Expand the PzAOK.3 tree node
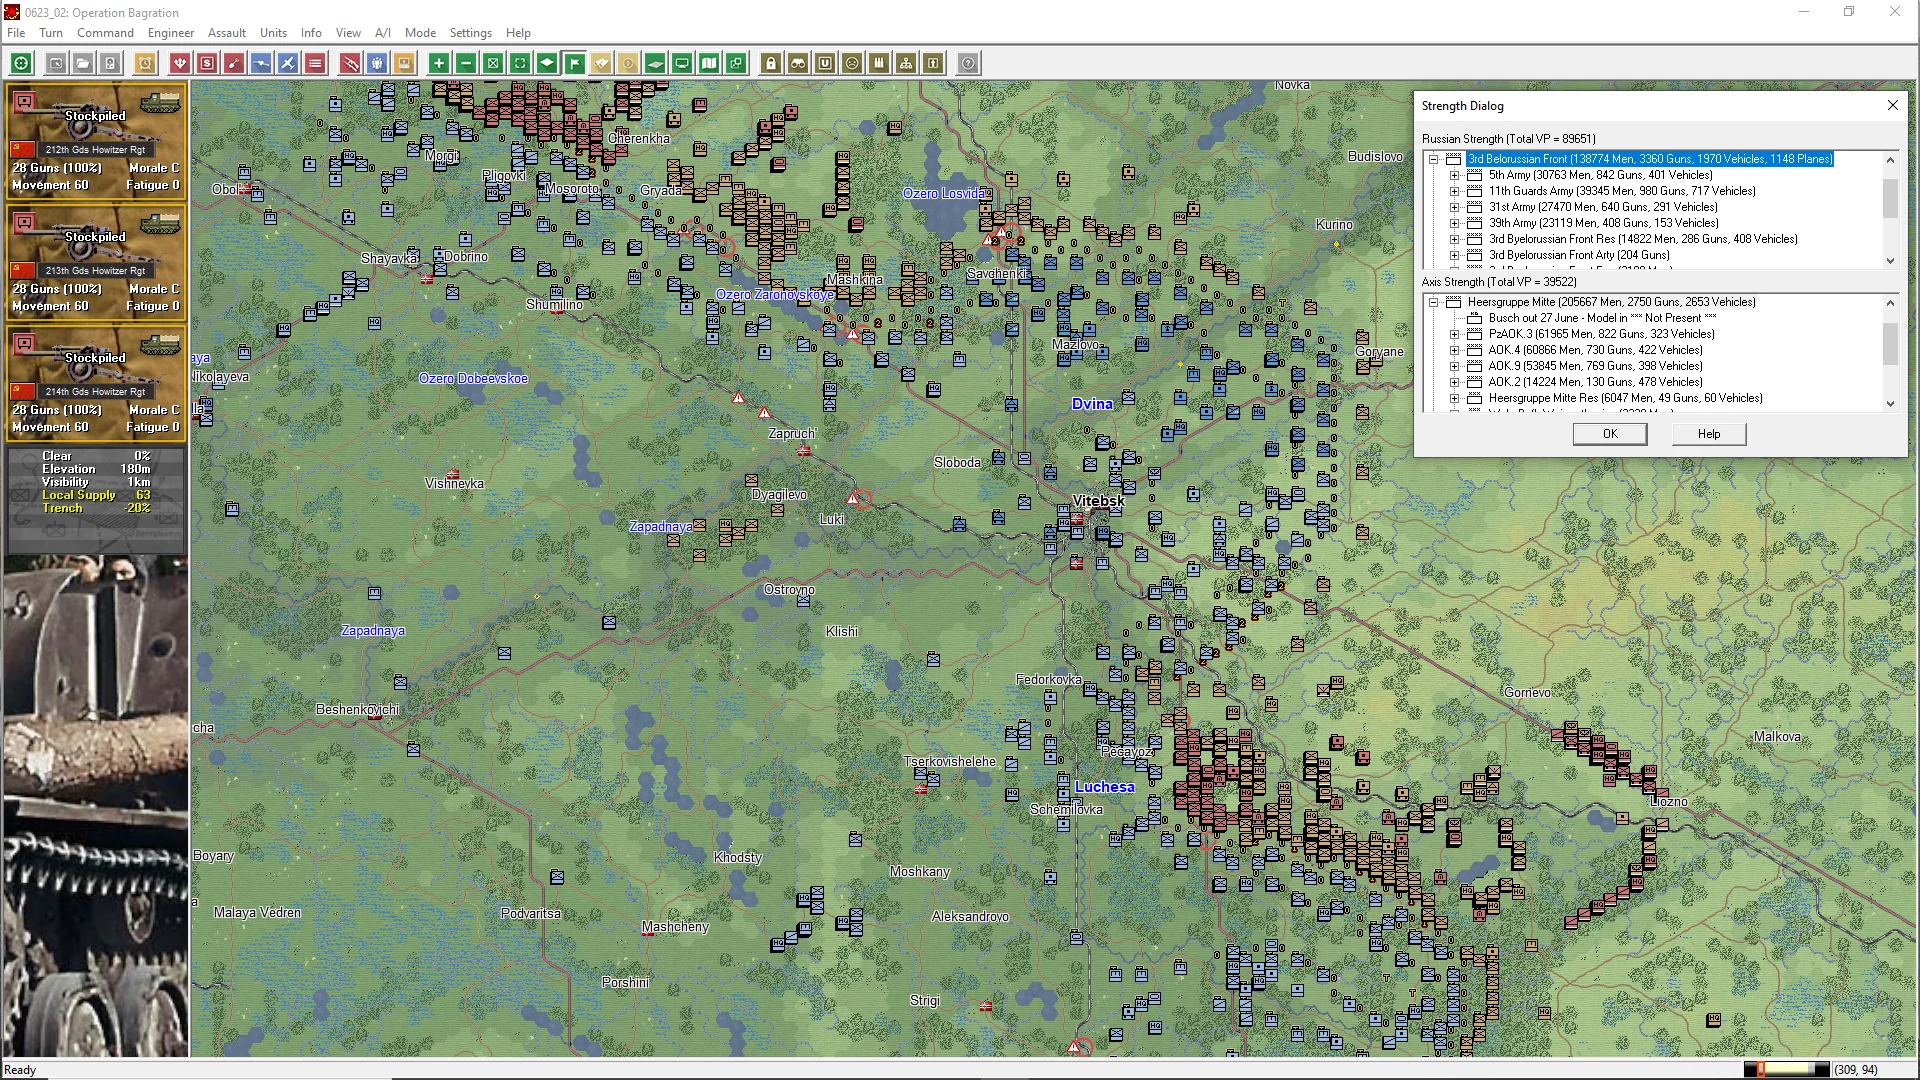 click(1455, 334)
